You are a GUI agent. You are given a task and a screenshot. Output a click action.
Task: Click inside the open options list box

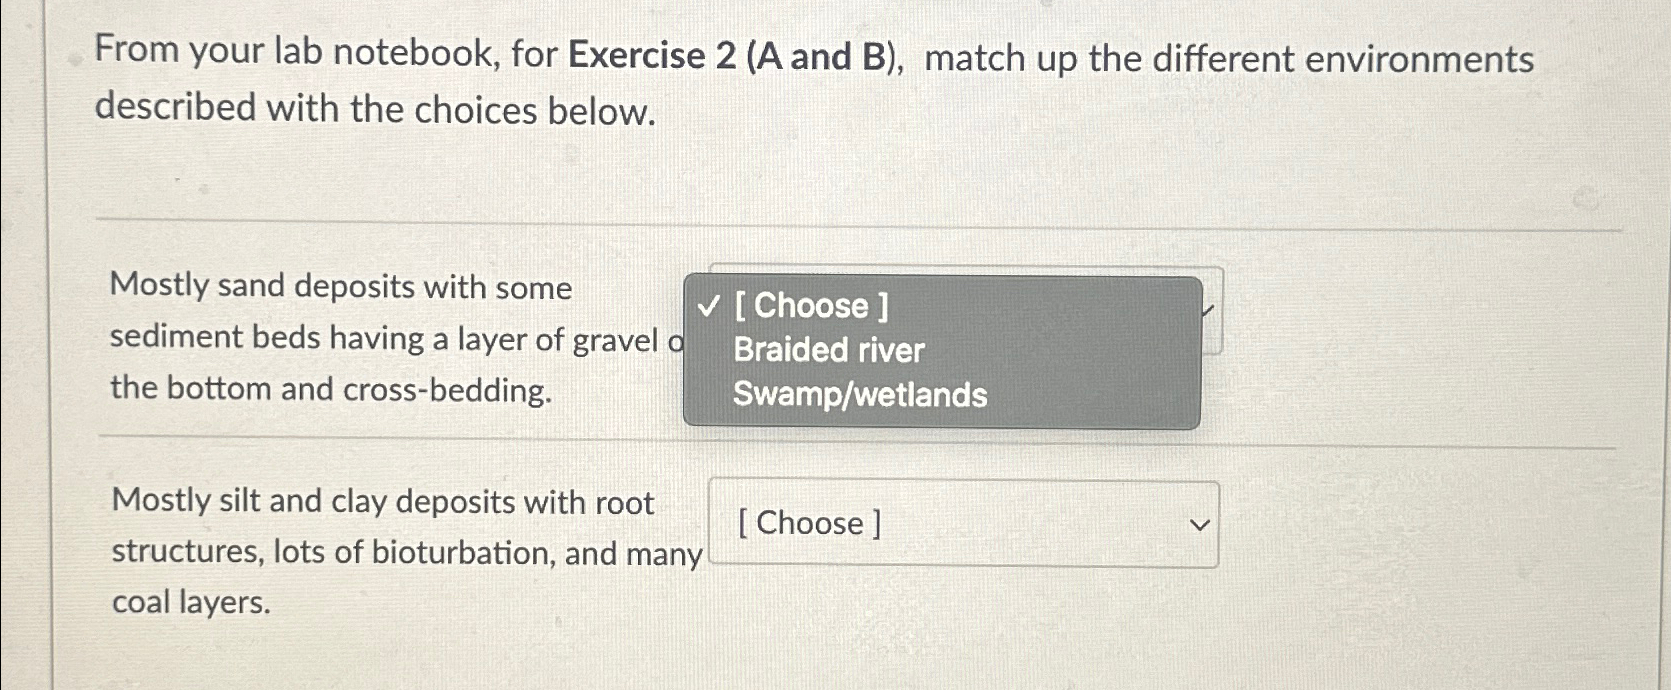(940, 350)
